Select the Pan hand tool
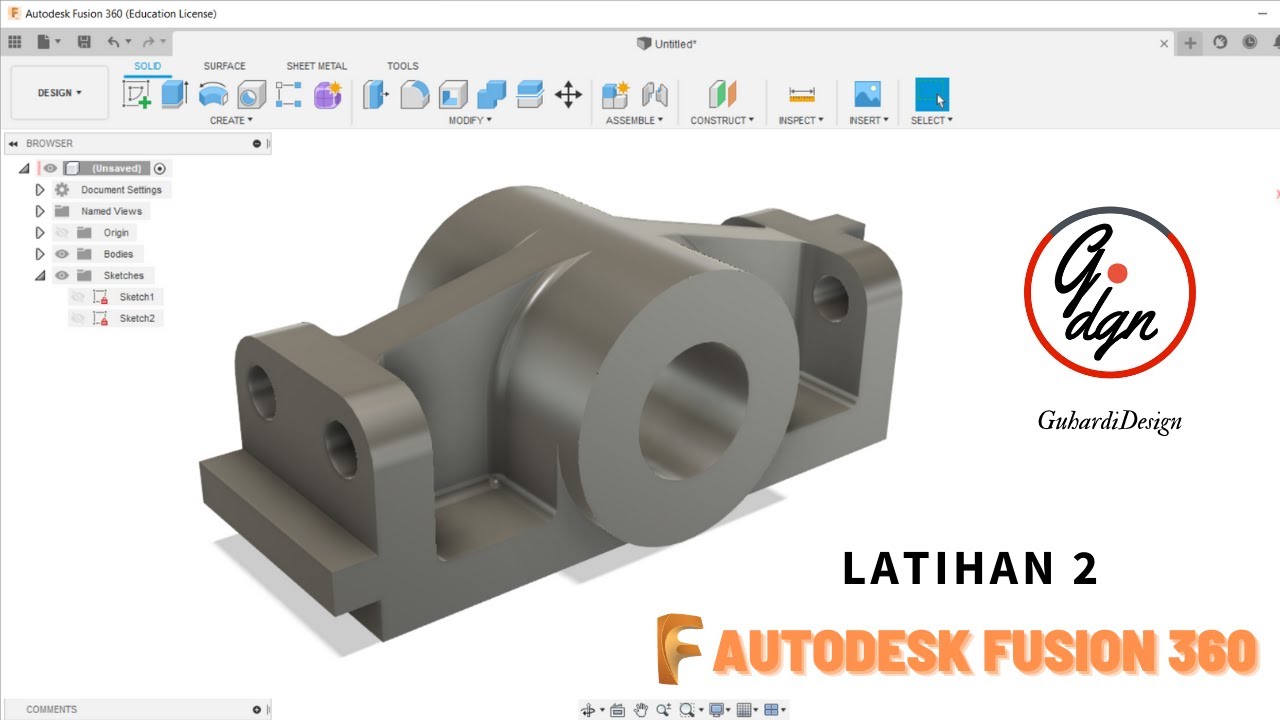The height and width of the screenshot is (720, 1280). [641, 710]
